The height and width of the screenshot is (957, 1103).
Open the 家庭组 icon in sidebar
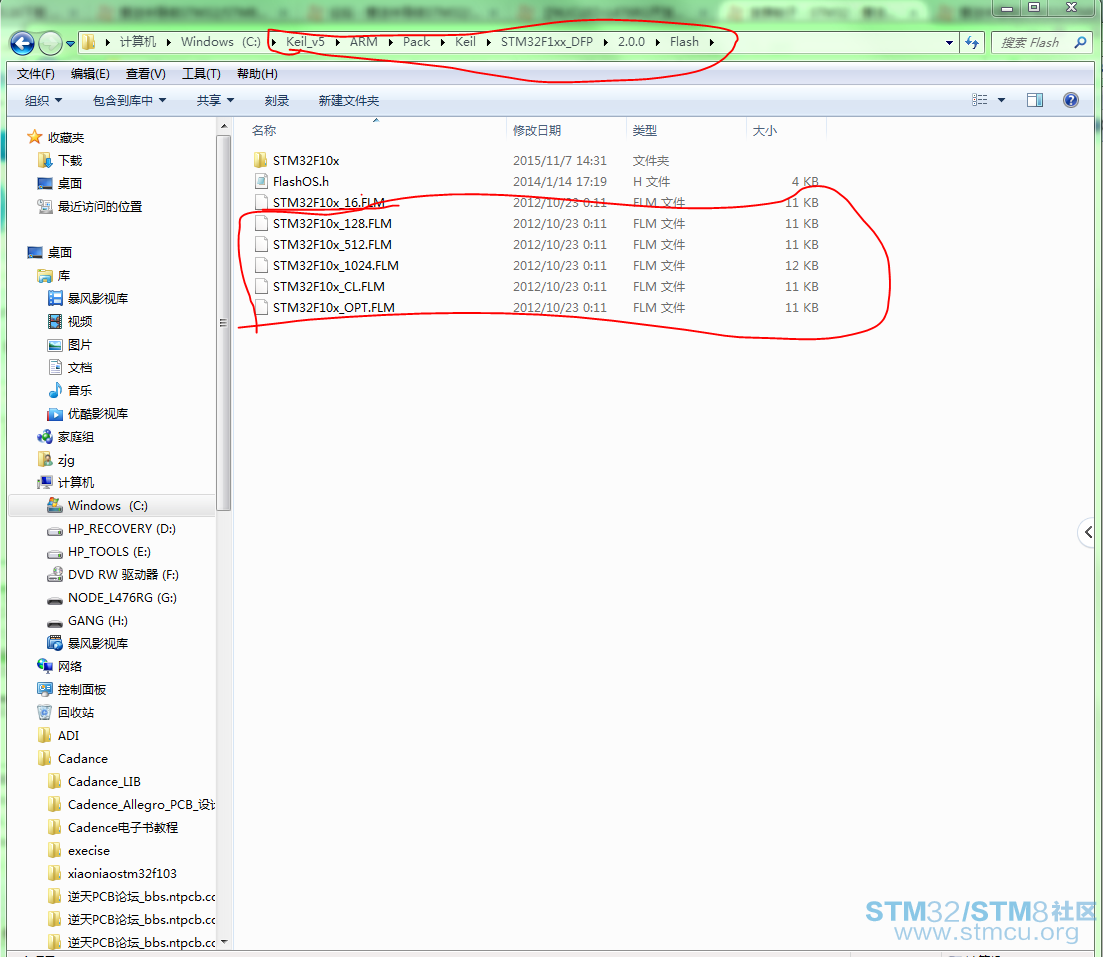45,437
